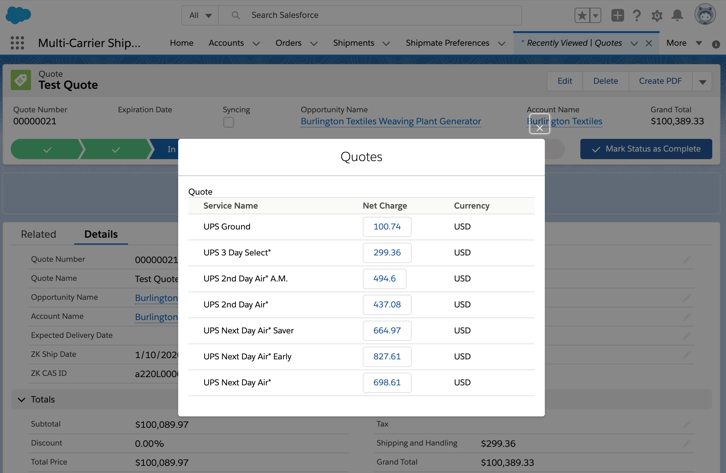Click the first completed path stage
The height and width of the screenshot is (473, 726).
[x=46, y=149]
